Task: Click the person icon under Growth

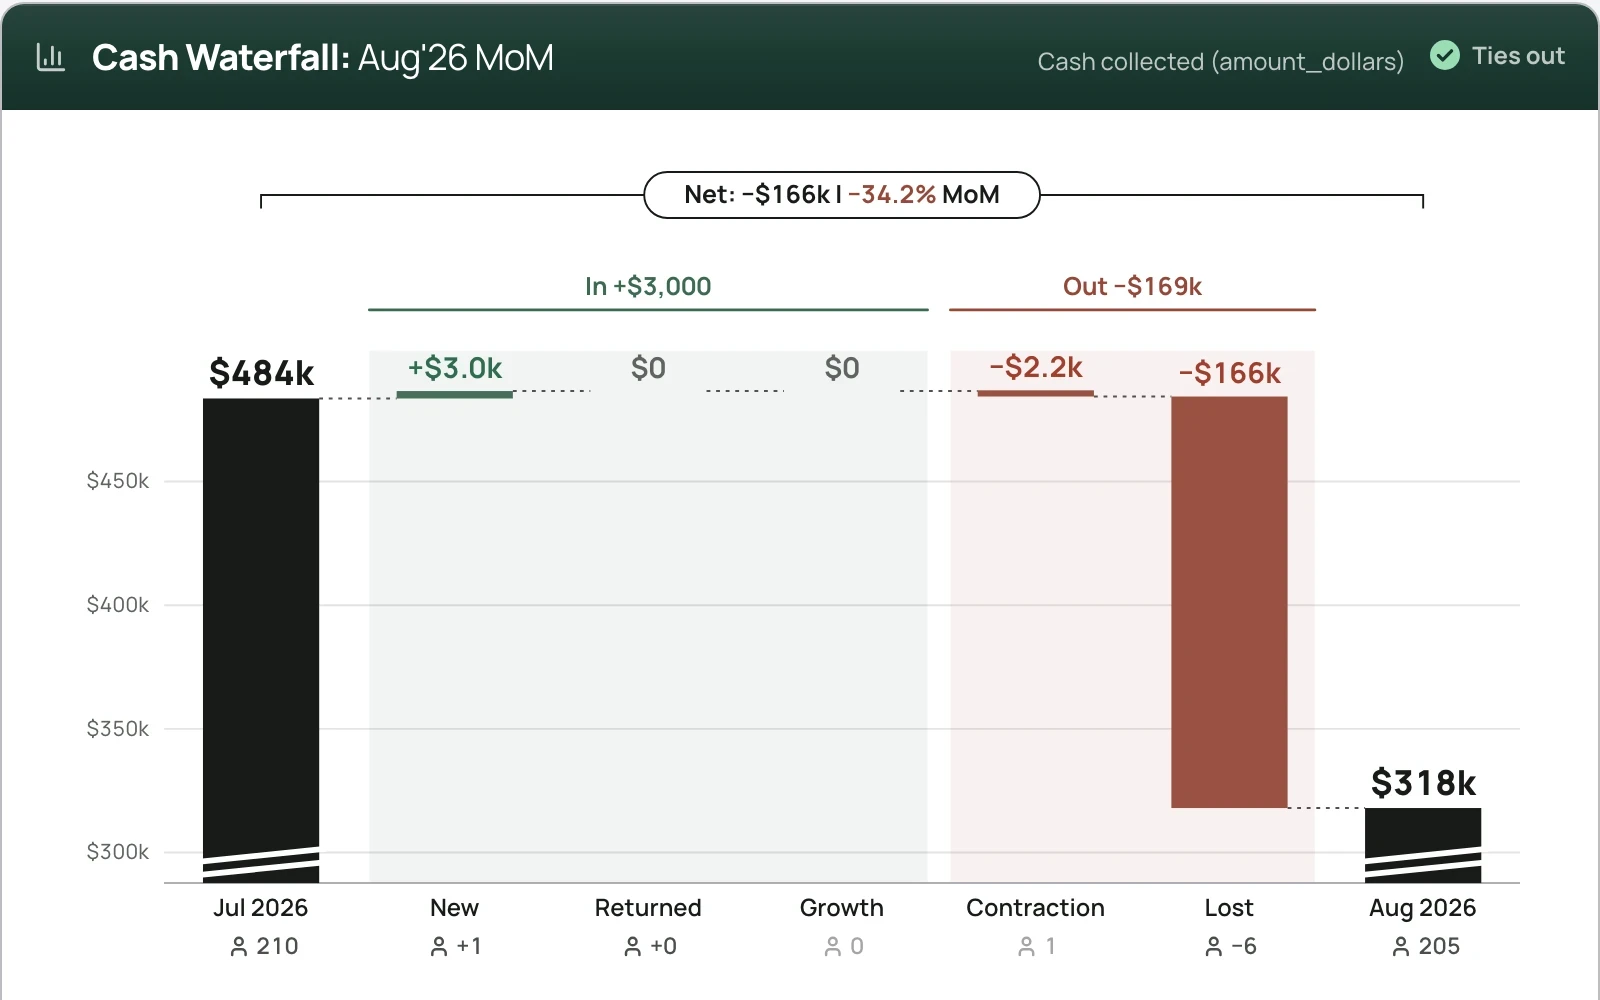Action: [833, 946]
